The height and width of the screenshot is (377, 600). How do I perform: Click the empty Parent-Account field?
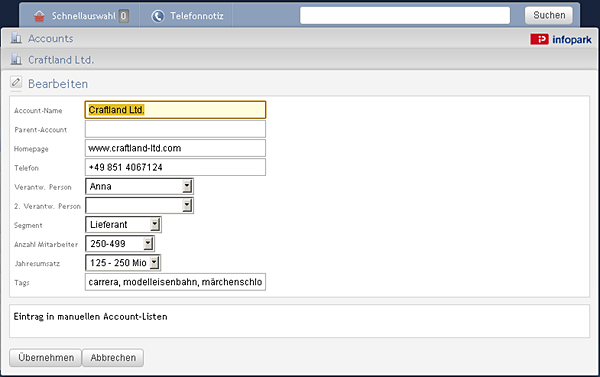175,129
